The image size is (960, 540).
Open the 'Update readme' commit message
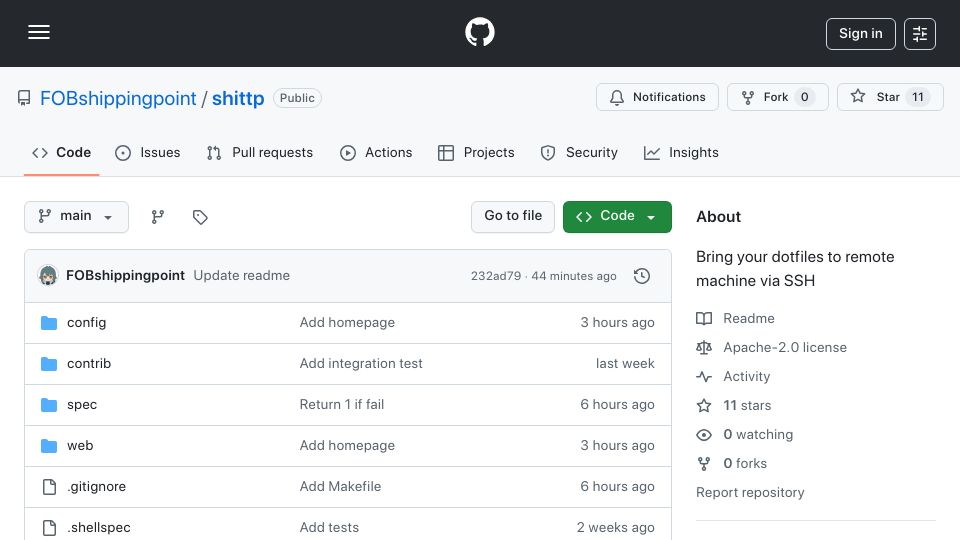pos(241,276)
